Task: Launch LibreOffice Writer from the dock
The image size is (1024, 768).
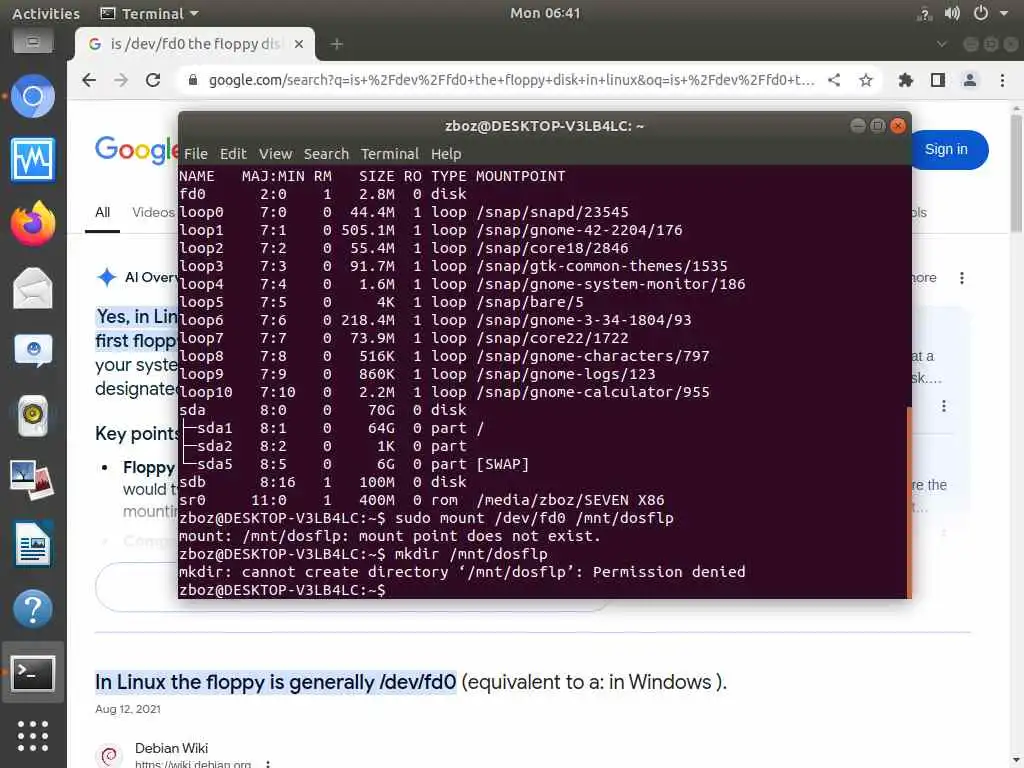Action: (x=33, y=543)
